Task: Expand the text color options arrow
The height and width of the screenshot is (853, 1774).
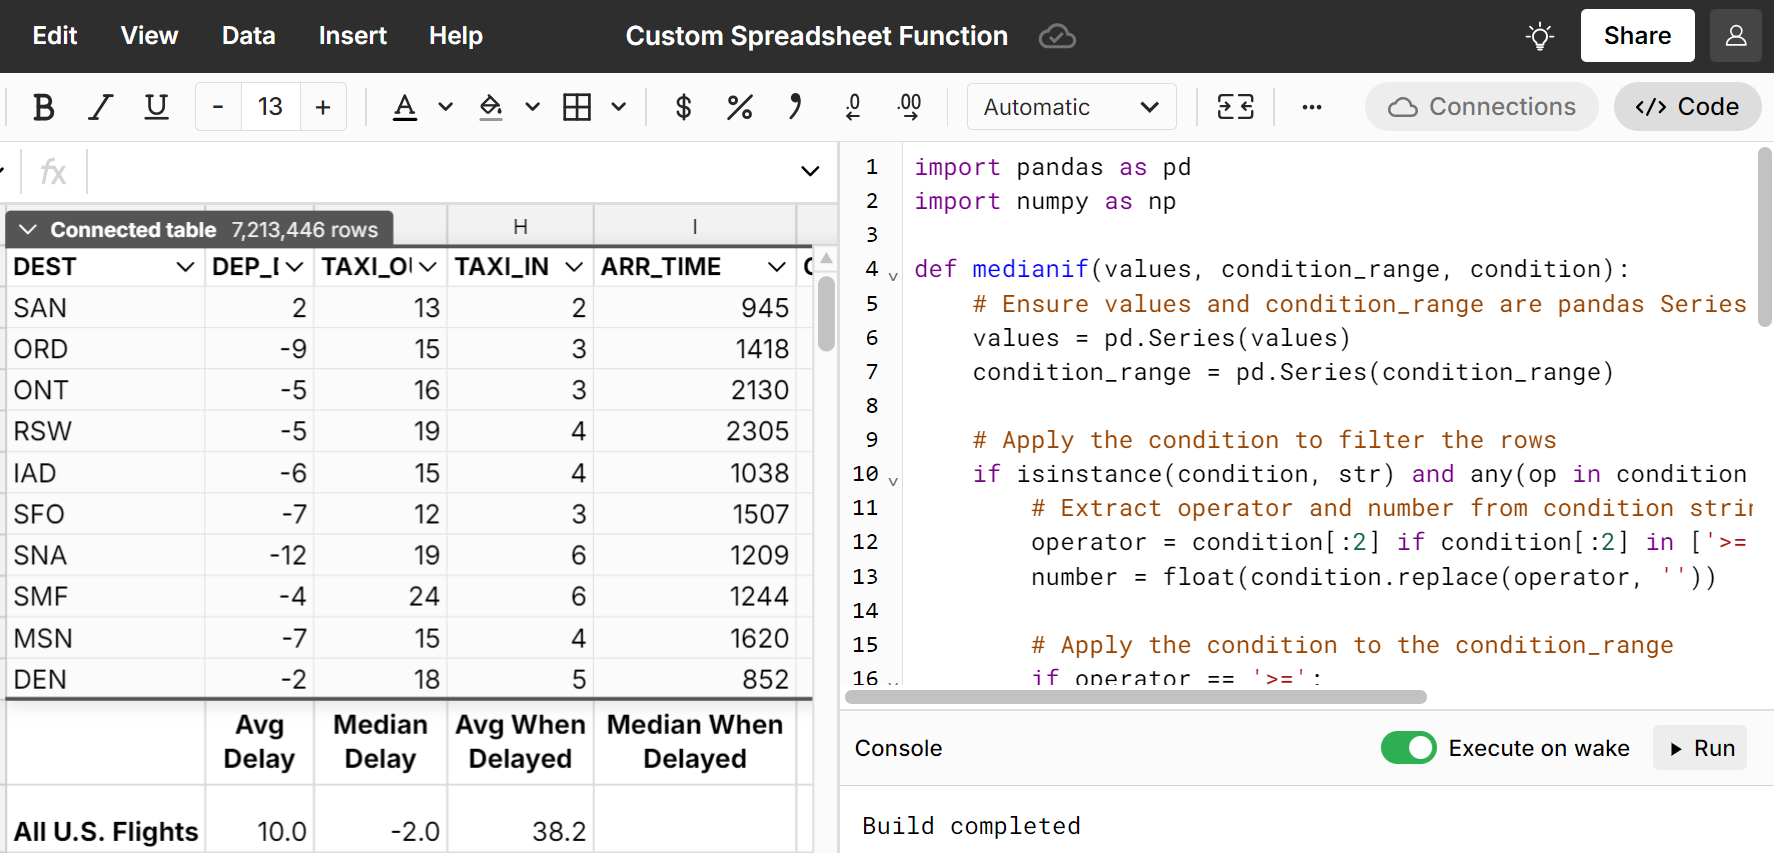Action: click(446, 107)
